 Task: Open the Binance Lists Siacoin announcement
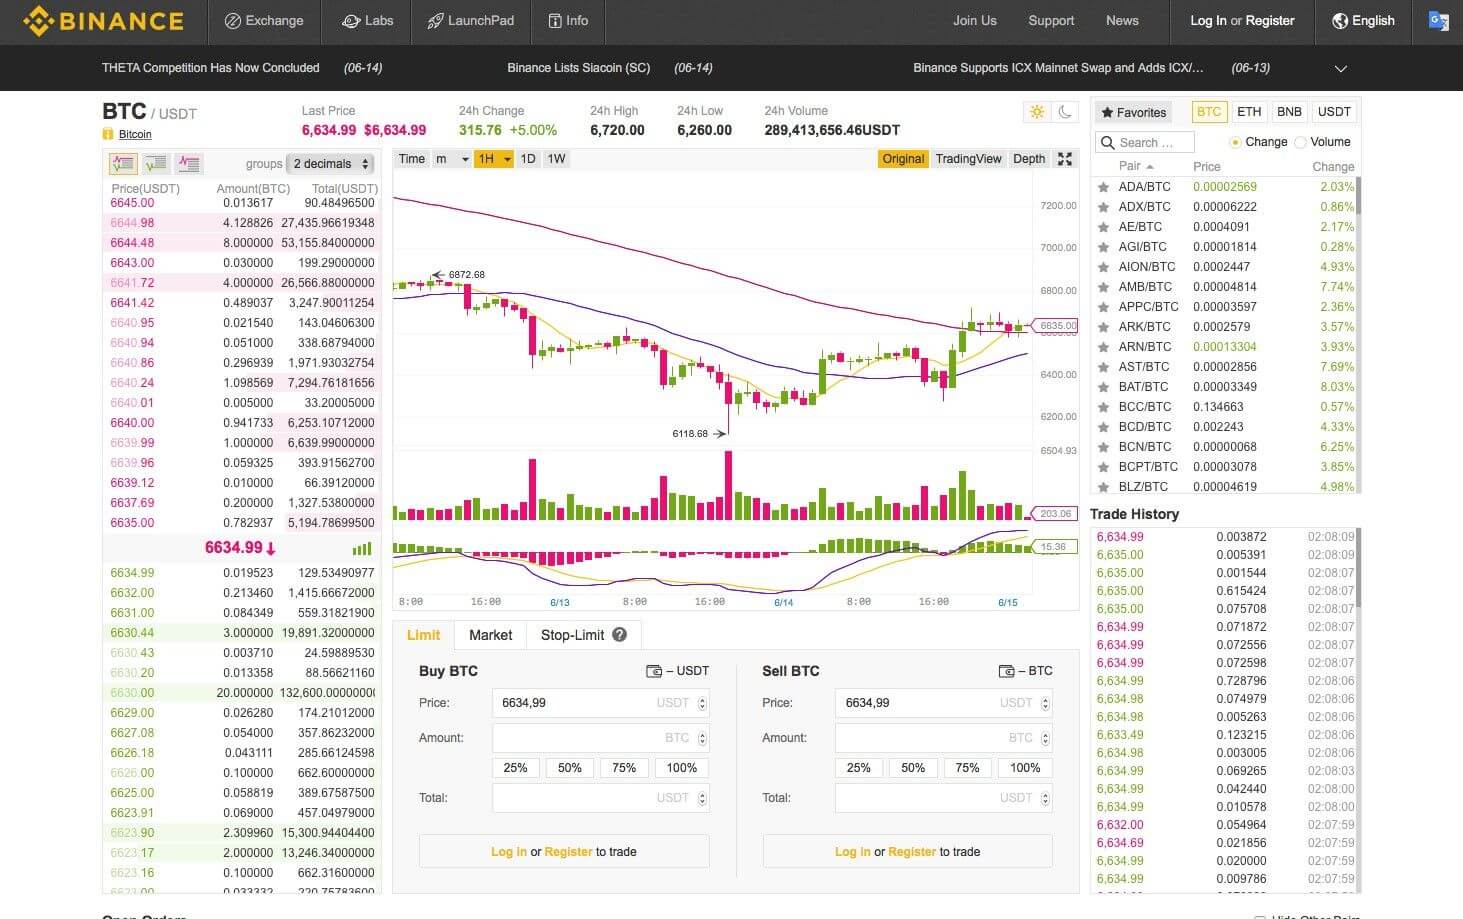pyautogui.click(x=578, y=68)
